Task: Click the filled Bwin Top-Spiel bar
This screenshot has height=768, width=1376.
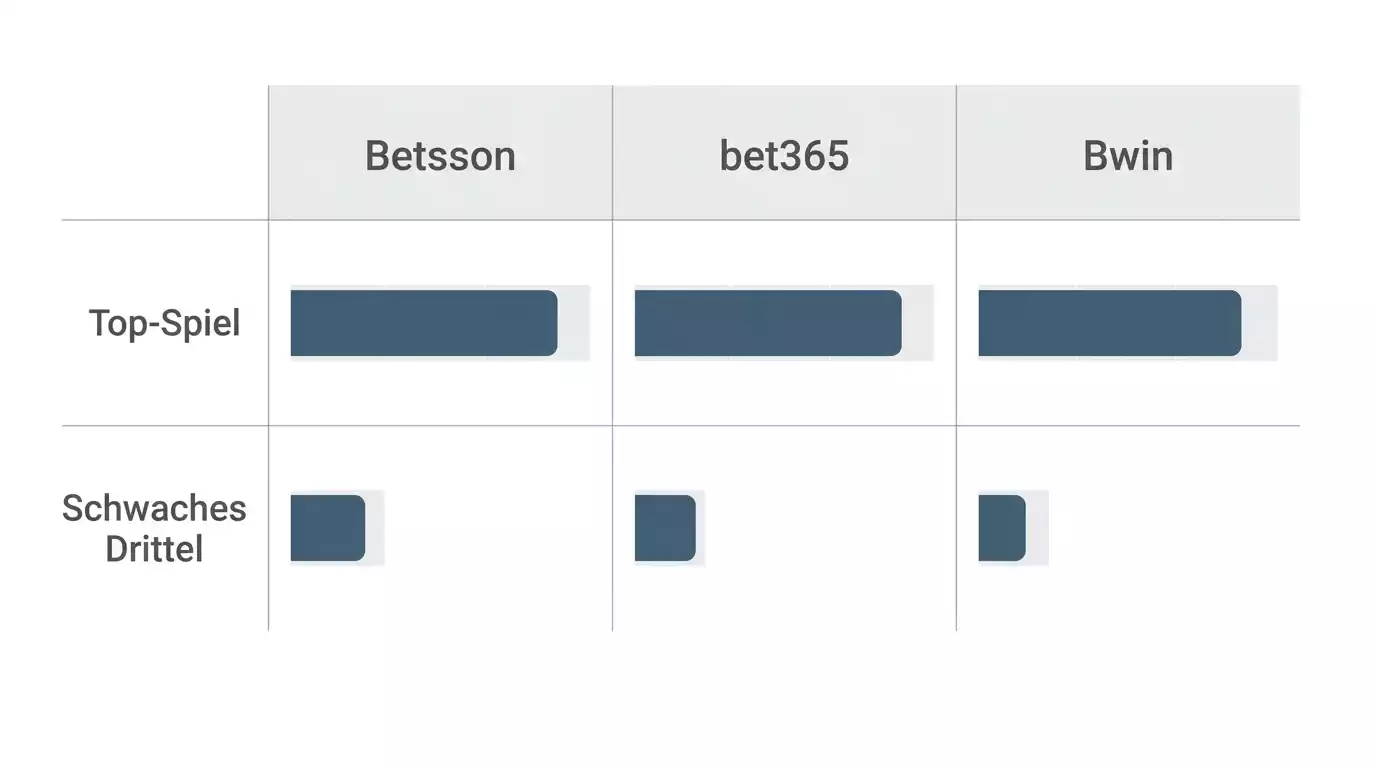Action: point(1110,323)
